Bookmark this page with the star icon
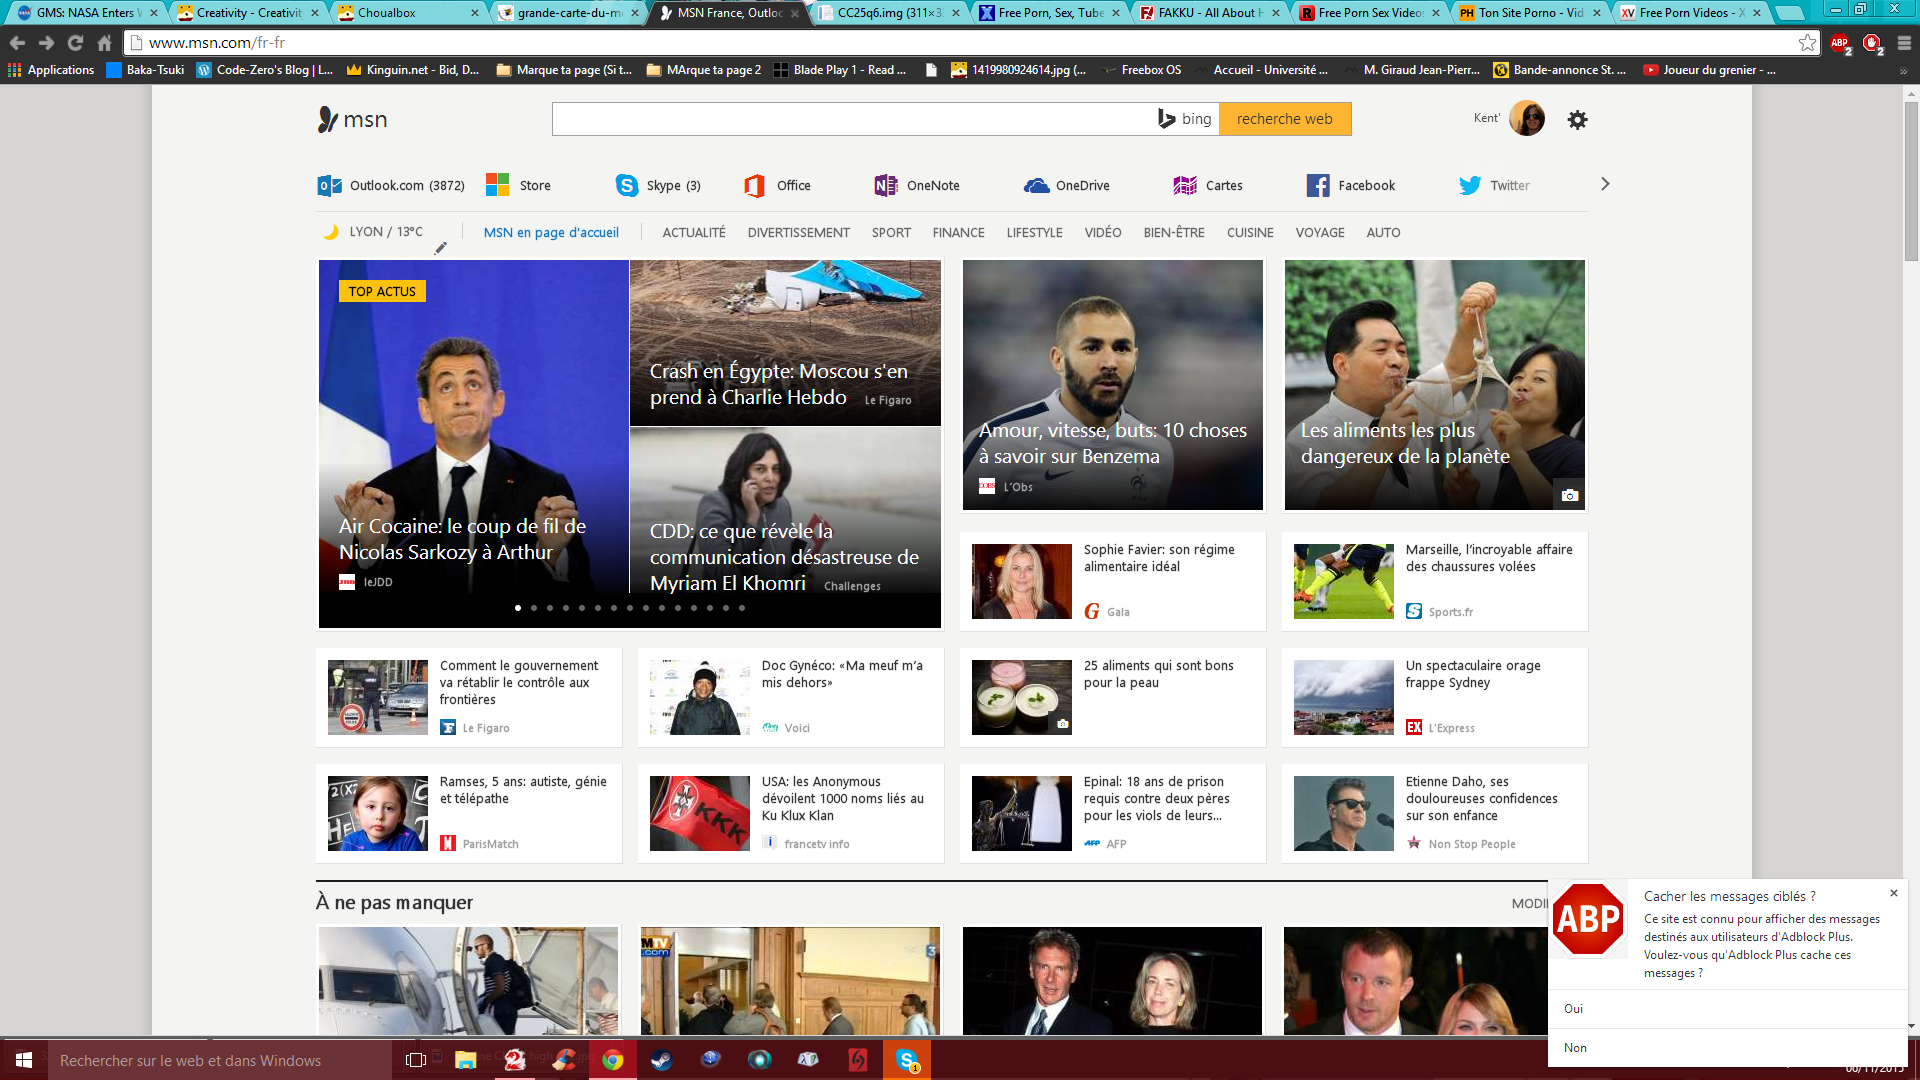This screenshot has height=1080, width=1920. 1807,43
